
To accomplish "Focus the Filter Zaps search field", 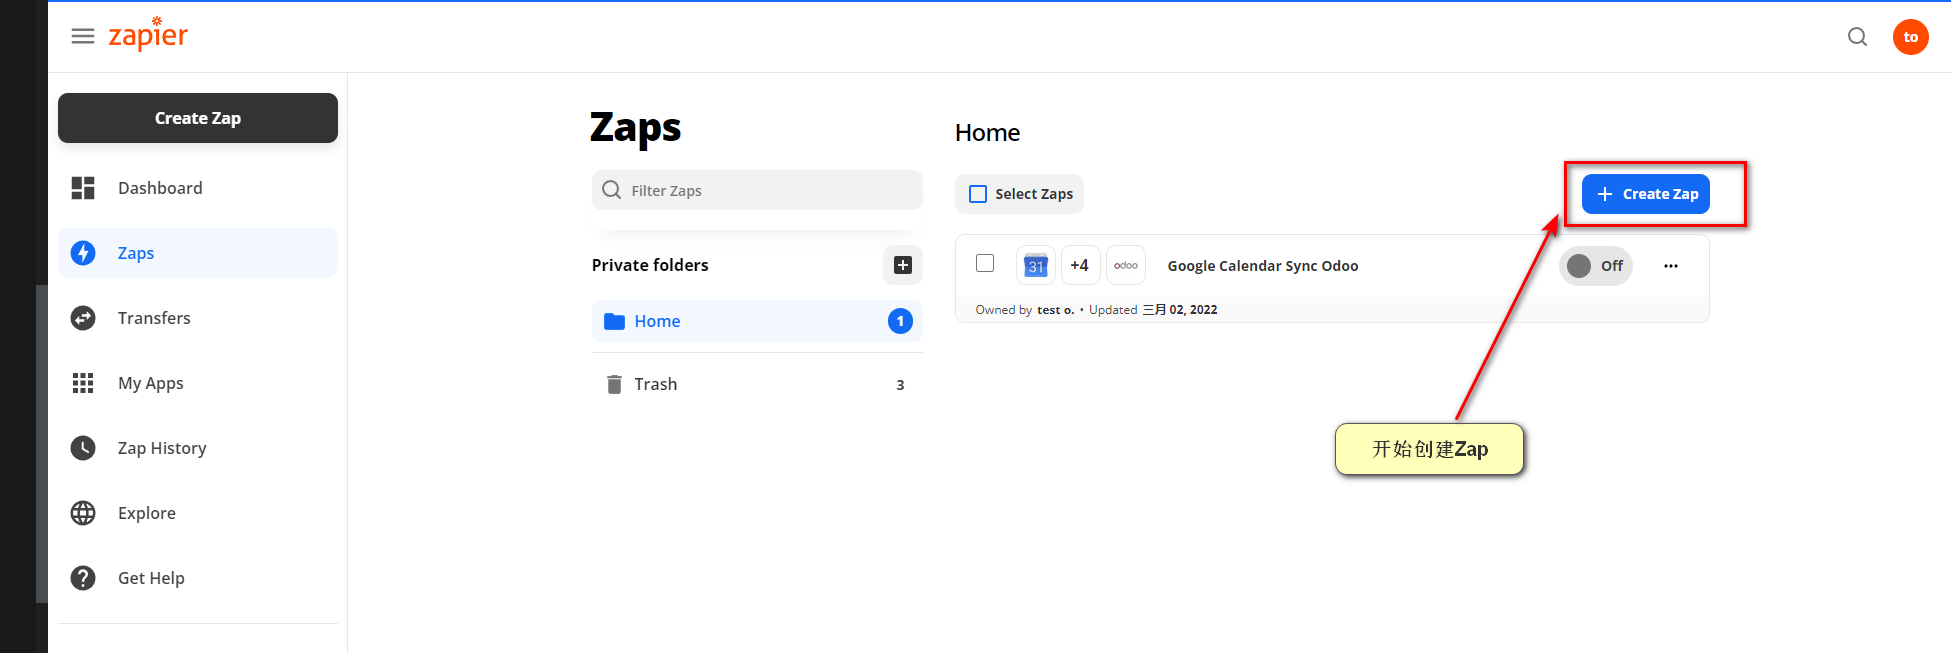I will tap(757, 190).
